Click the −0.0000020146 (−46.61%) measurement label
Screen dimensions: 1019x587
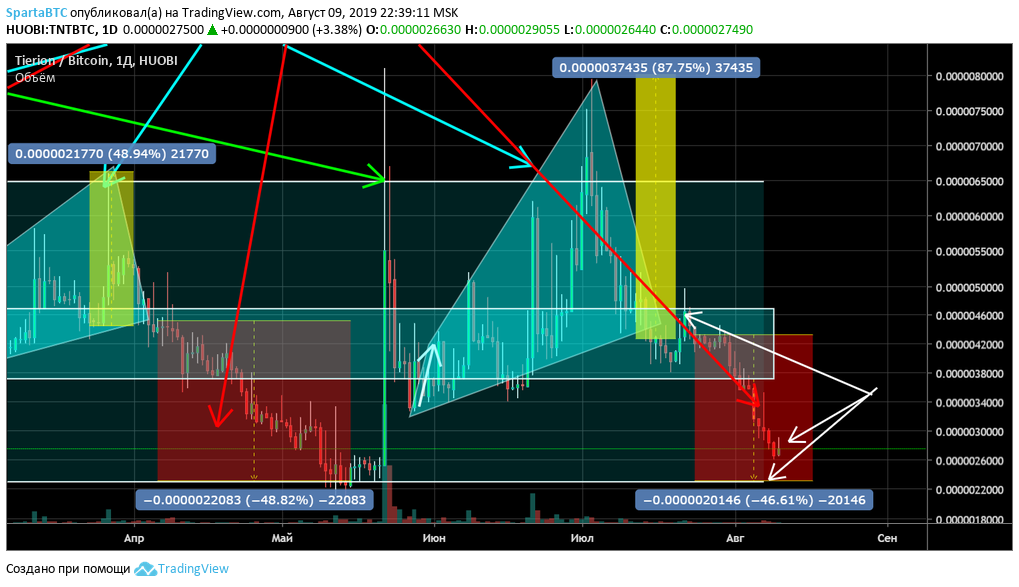pyautogui.click(x=754, y=500)
